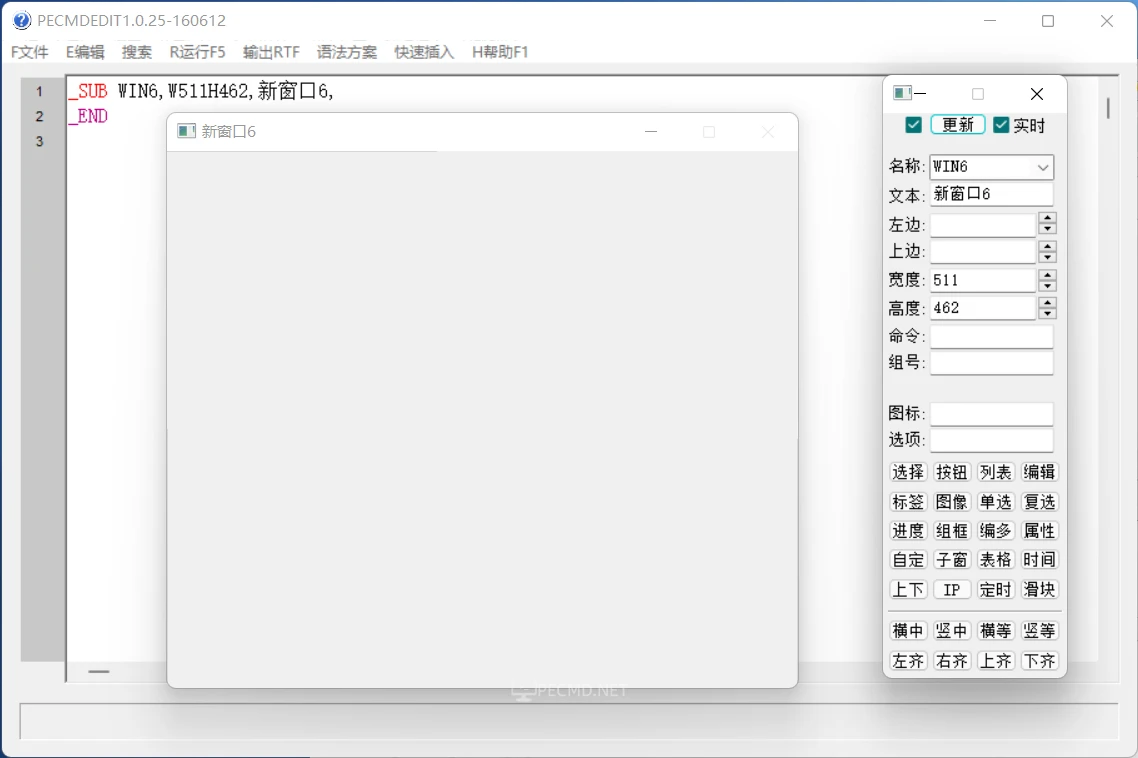Click the 图标 input field
The image size is (1138, 758).
(991, 414)
